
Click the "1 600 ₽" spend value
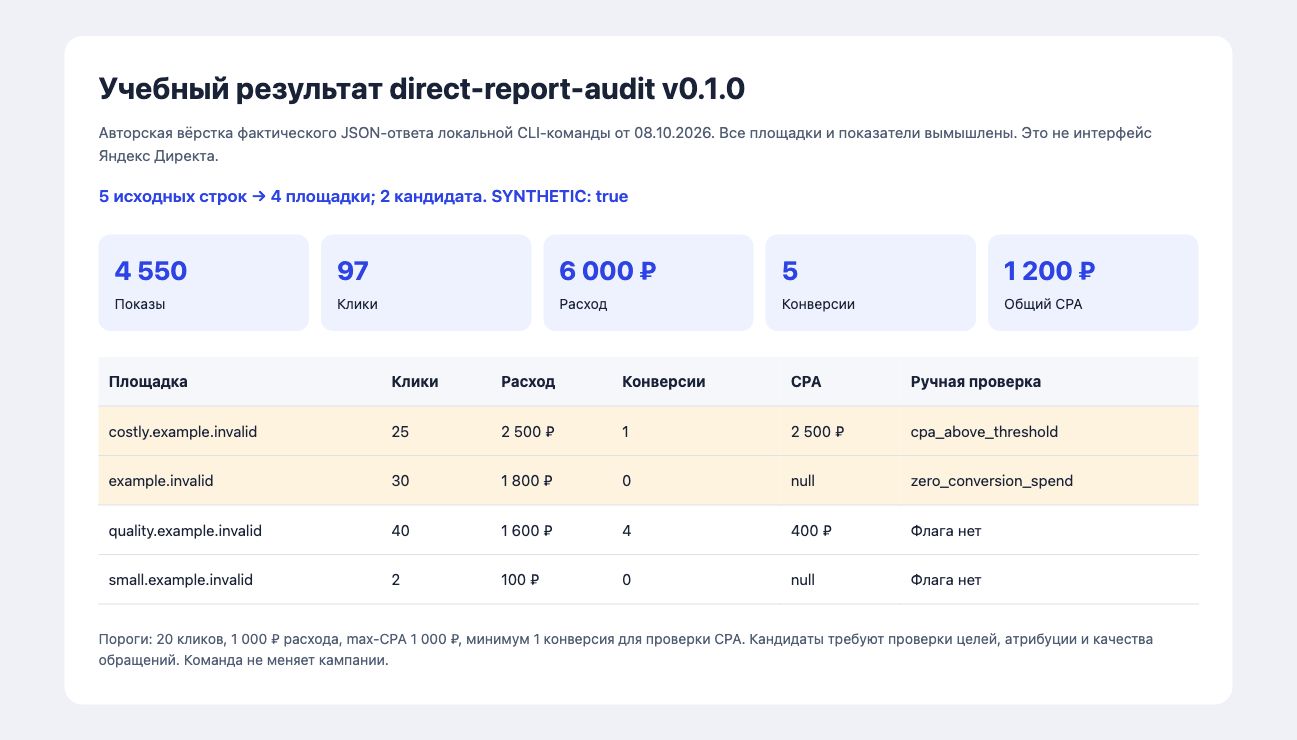[527, 531]
